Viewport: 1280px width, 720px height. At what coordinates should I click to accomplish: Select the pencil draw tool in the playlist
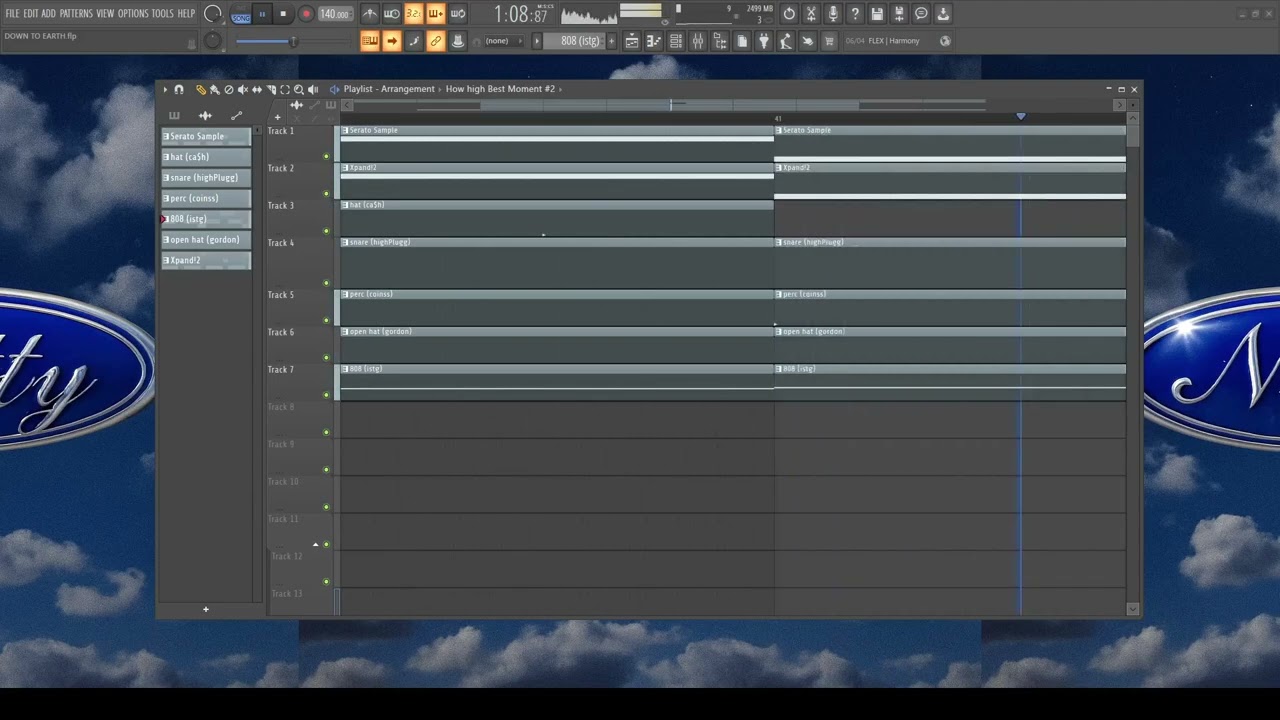coord(201,90)
